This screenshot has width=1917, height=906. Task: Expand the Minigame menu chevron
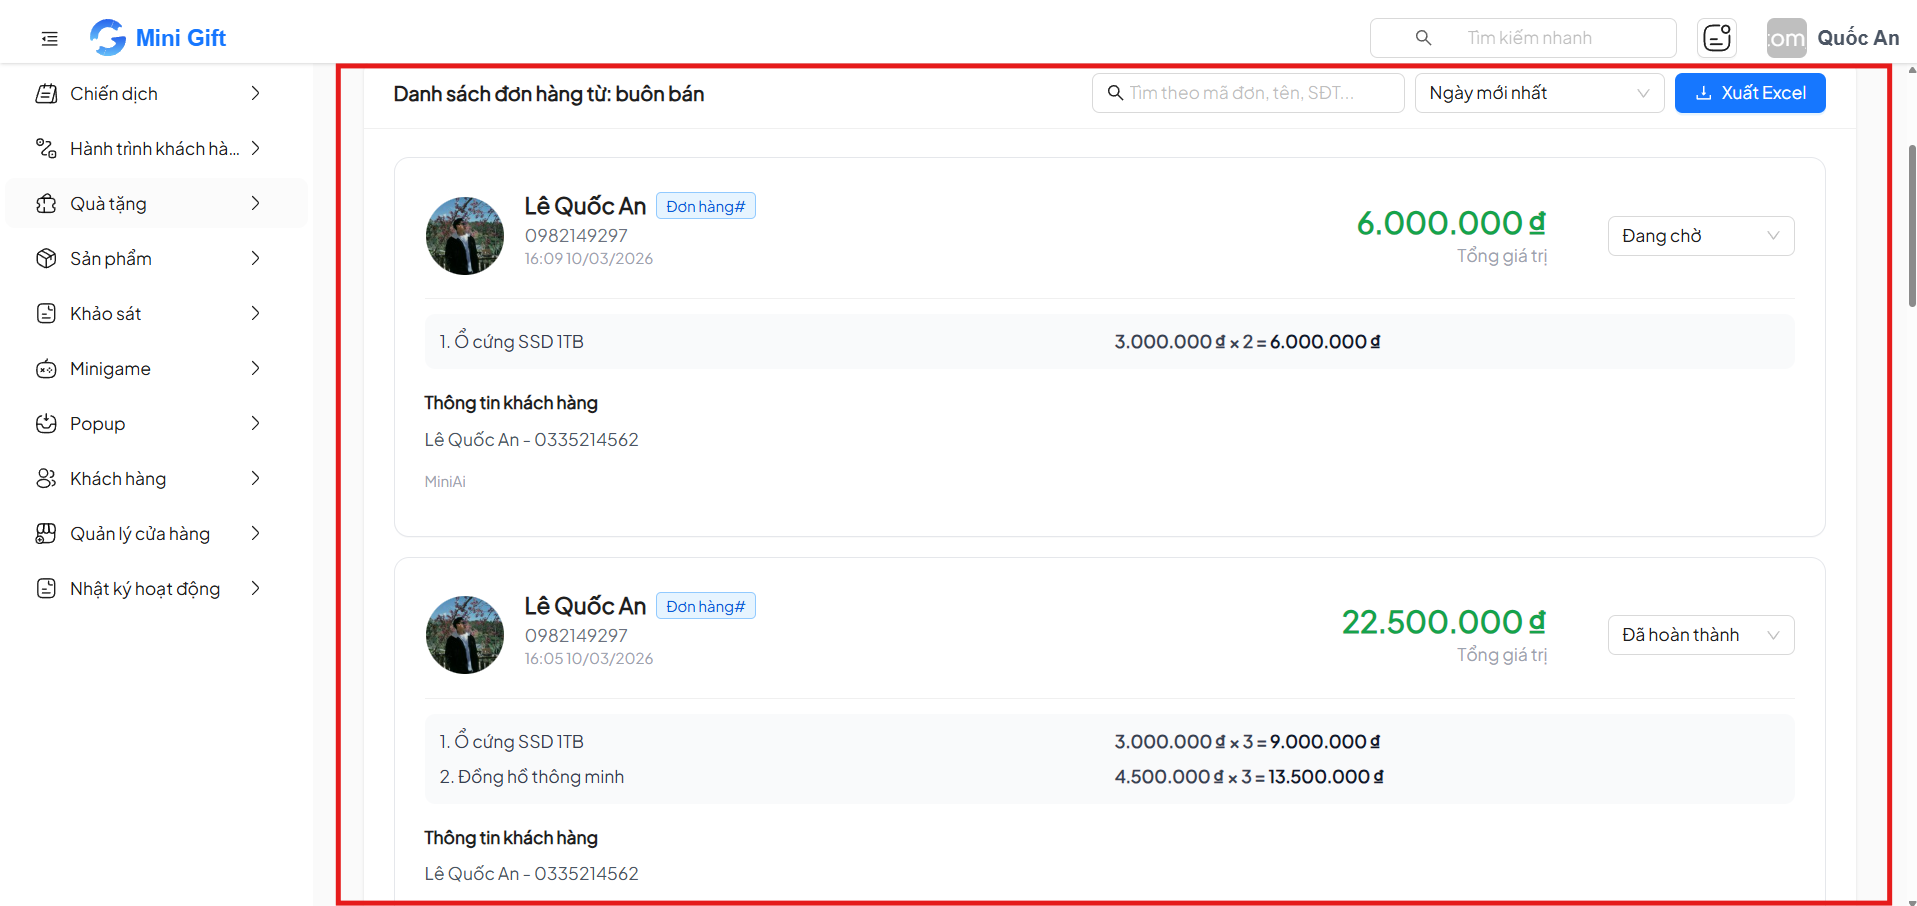point(256,368)
